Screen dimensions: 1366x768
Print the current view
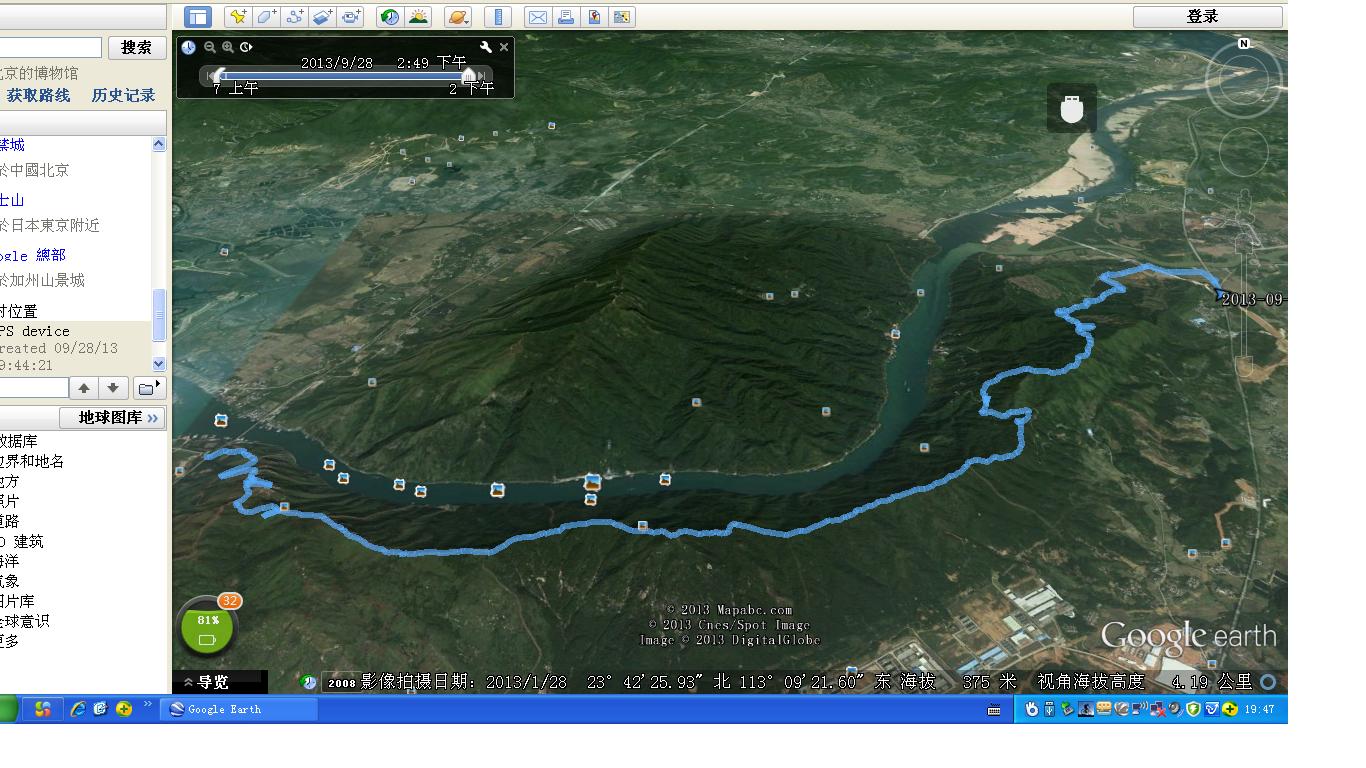[x=566, y=17]
